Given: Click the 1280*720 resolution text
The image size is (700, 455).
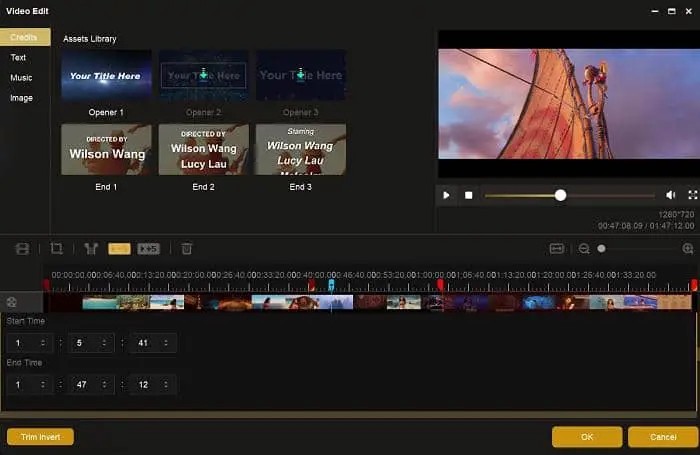Looking at the screenshot, I should pos(676,215).
